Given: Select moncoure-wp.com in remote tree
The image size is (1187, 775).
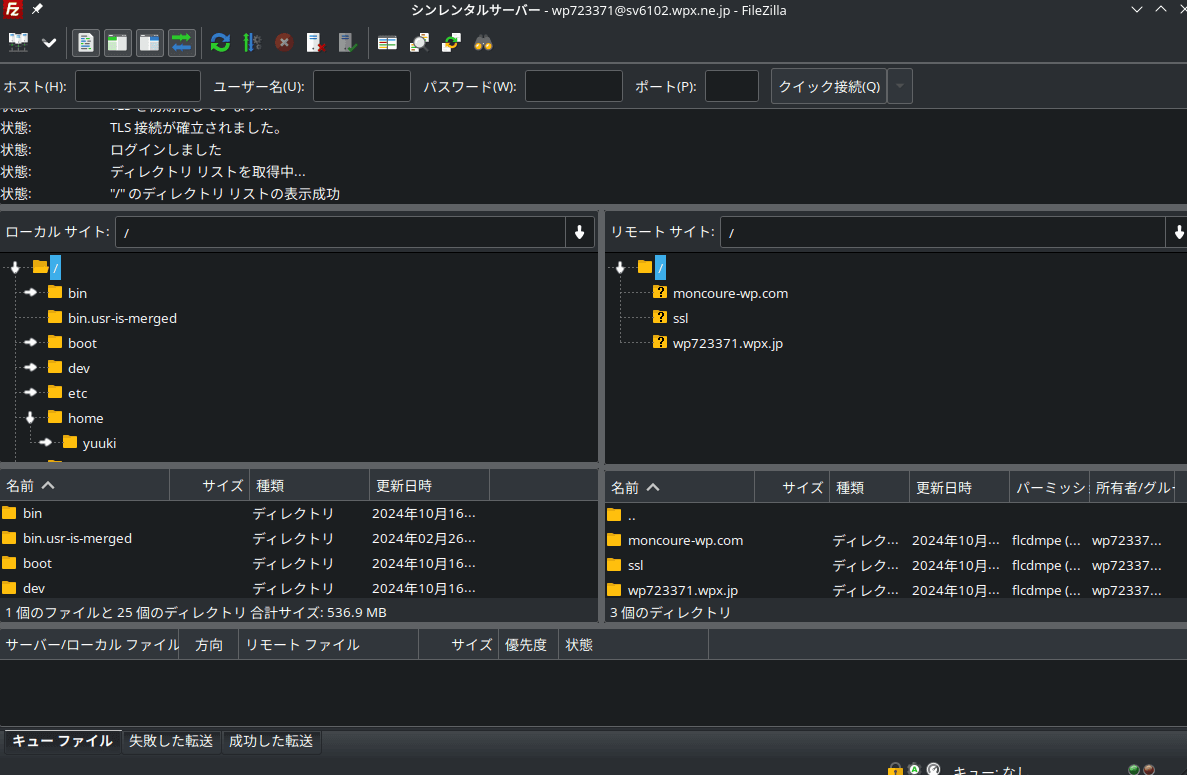Looking at the screenshot, I should tap(730, 293).
